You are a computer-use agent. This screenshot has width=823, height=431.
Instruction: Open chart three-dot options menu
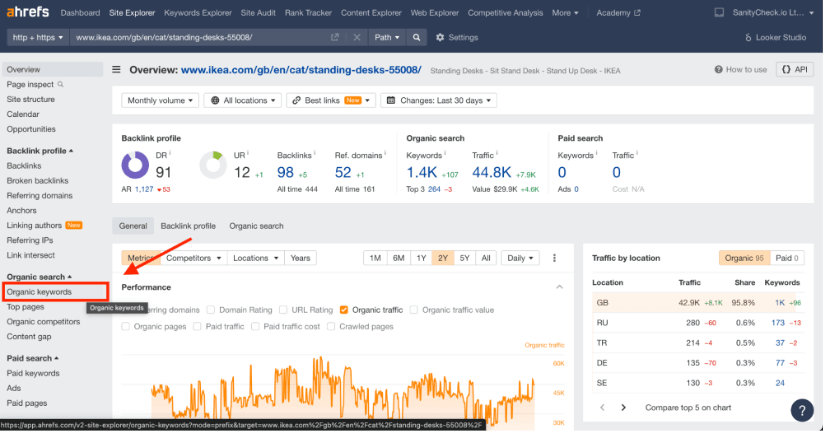(554, 258)
